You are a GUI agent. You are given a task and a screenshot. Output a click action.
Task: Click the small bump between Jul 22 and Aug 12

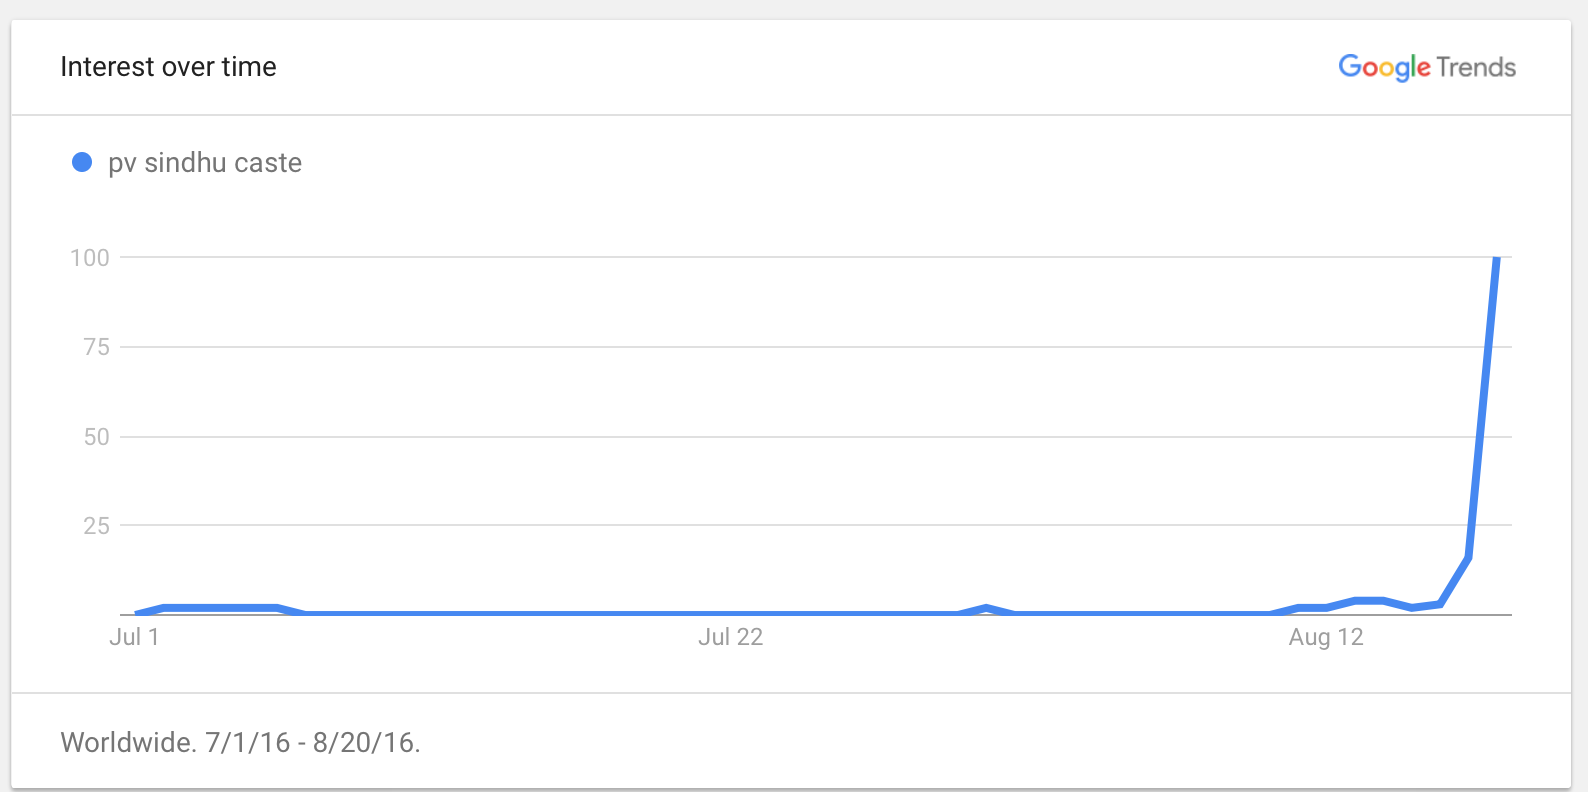[x=986, y=608]
